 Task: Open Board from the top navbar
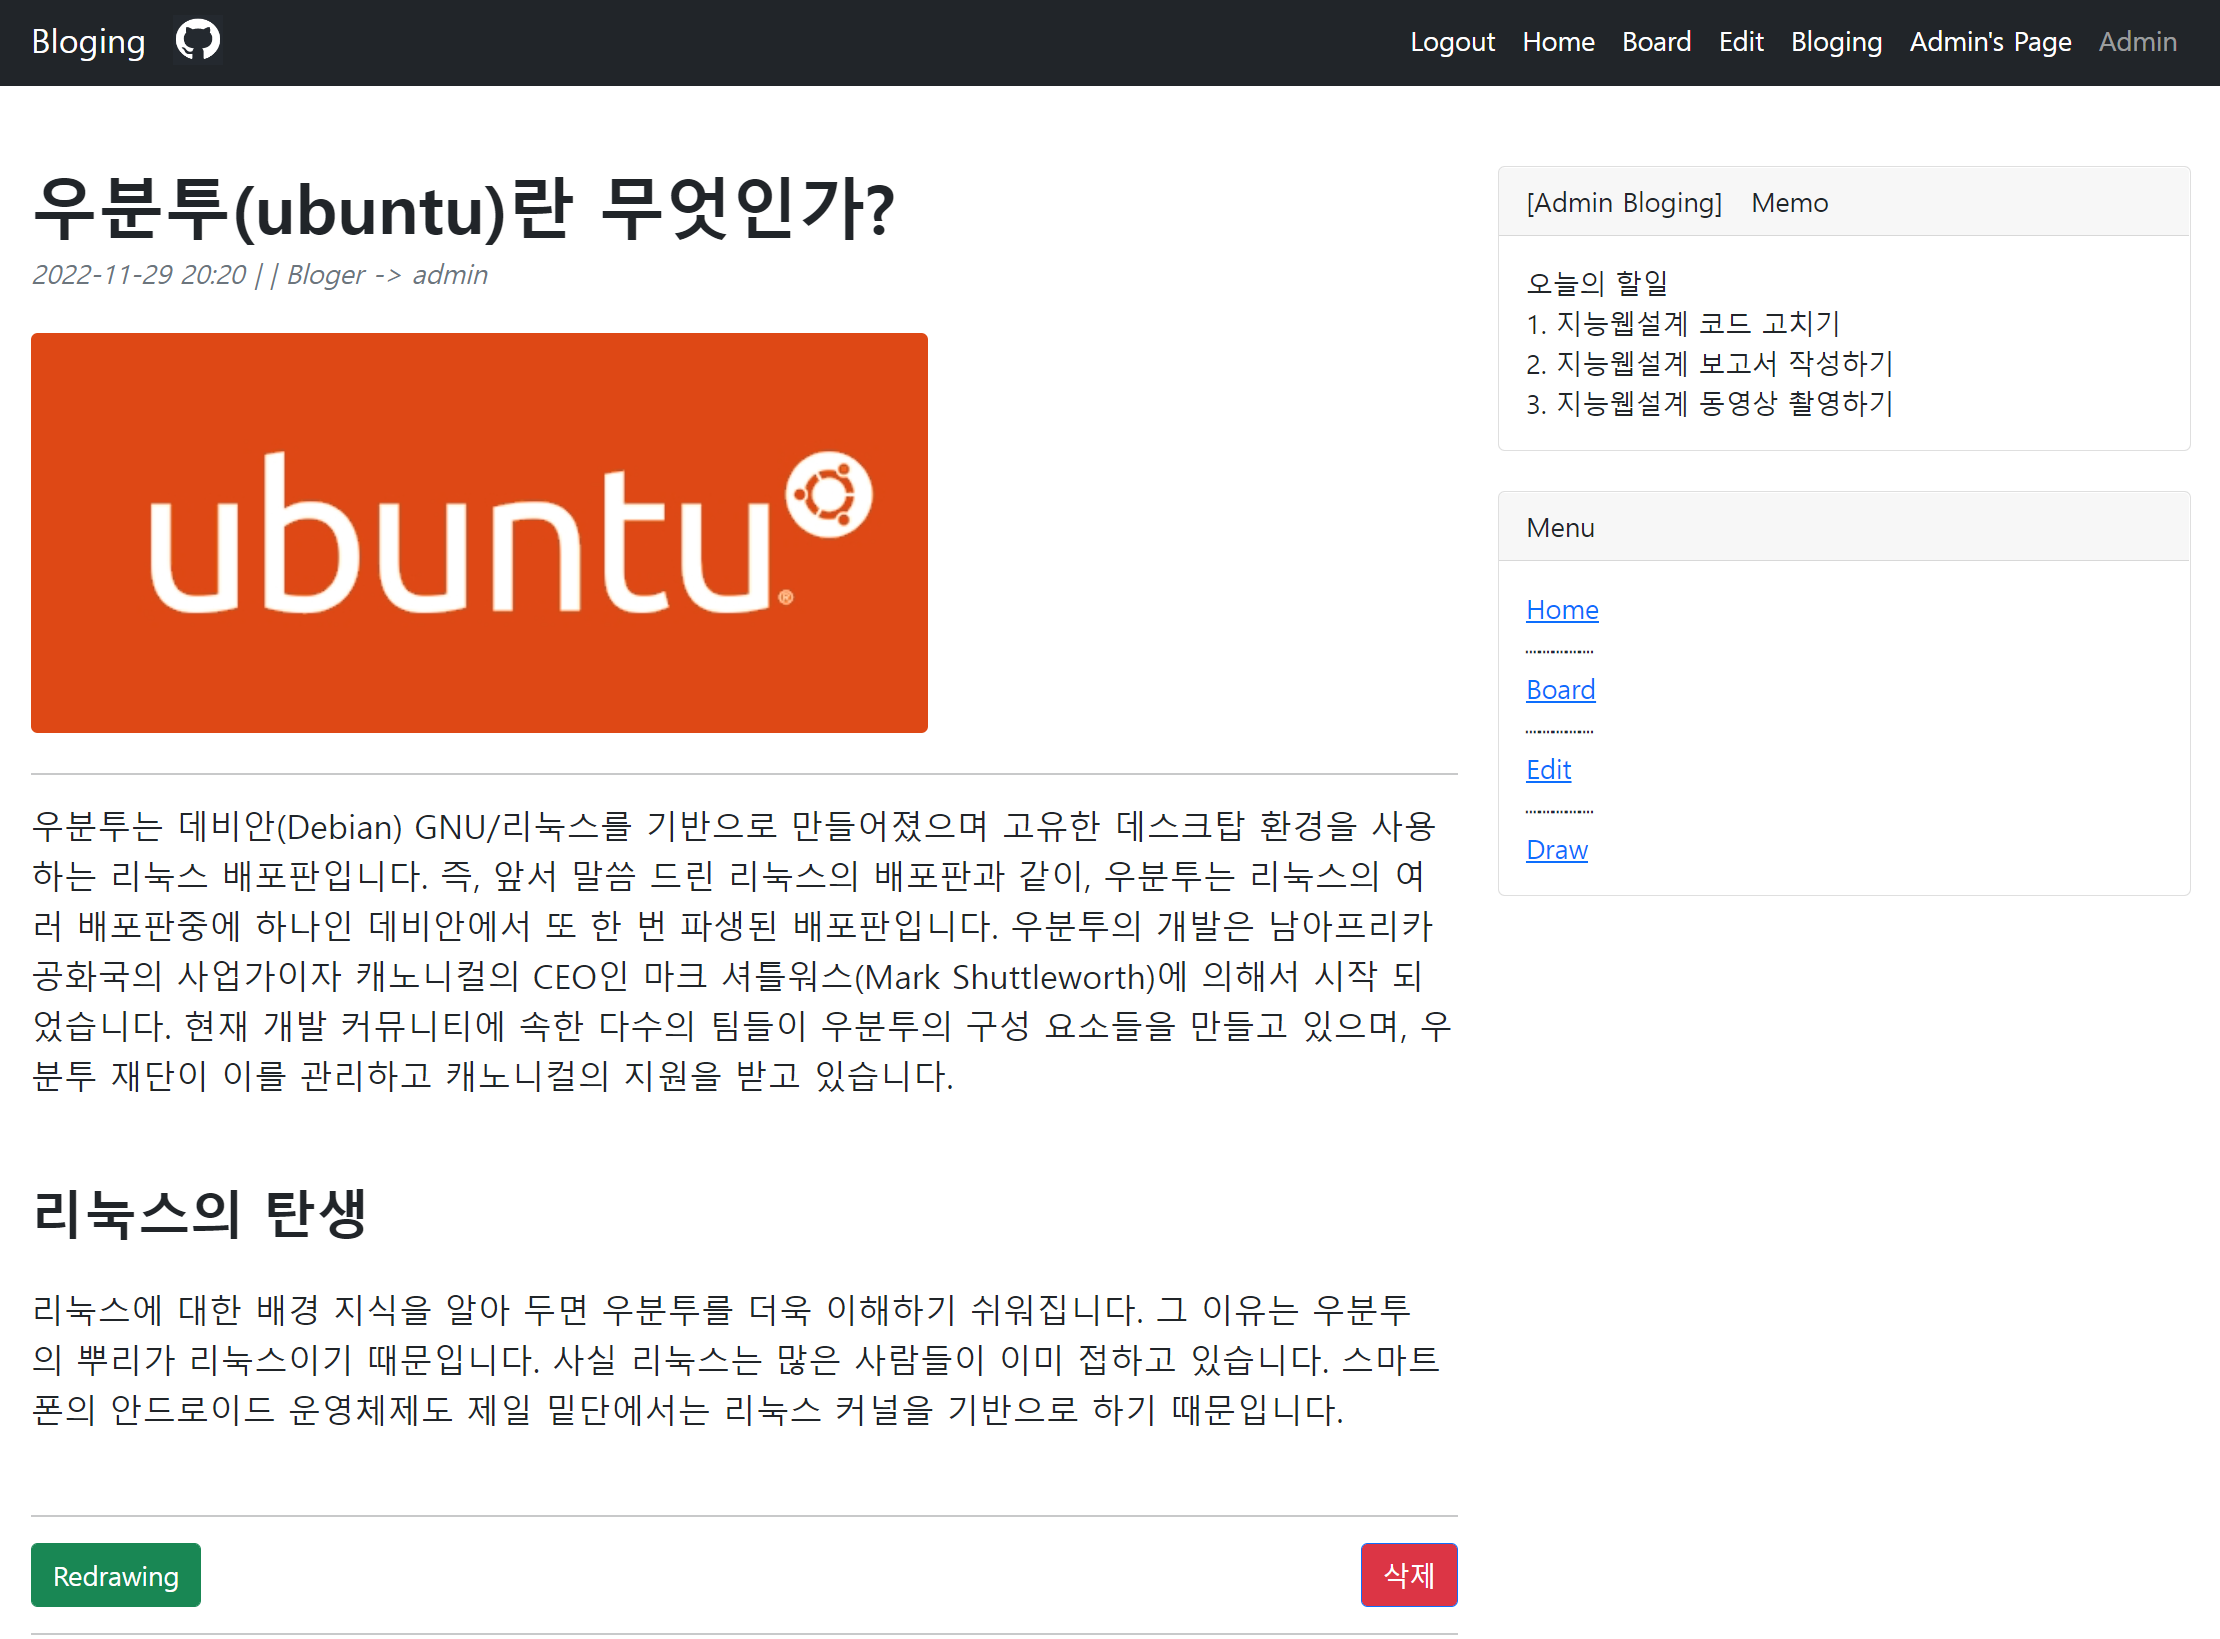[1656, 42]
